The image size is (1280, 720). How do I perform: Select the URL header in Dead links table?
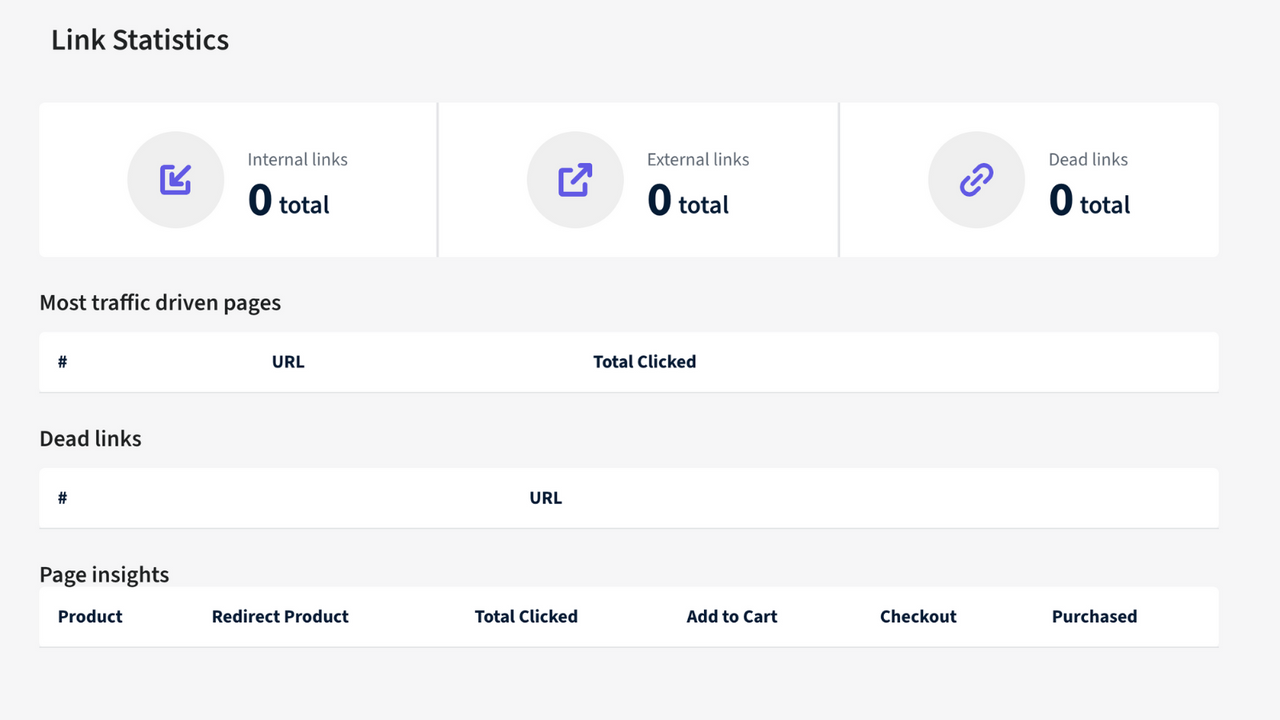545,497
